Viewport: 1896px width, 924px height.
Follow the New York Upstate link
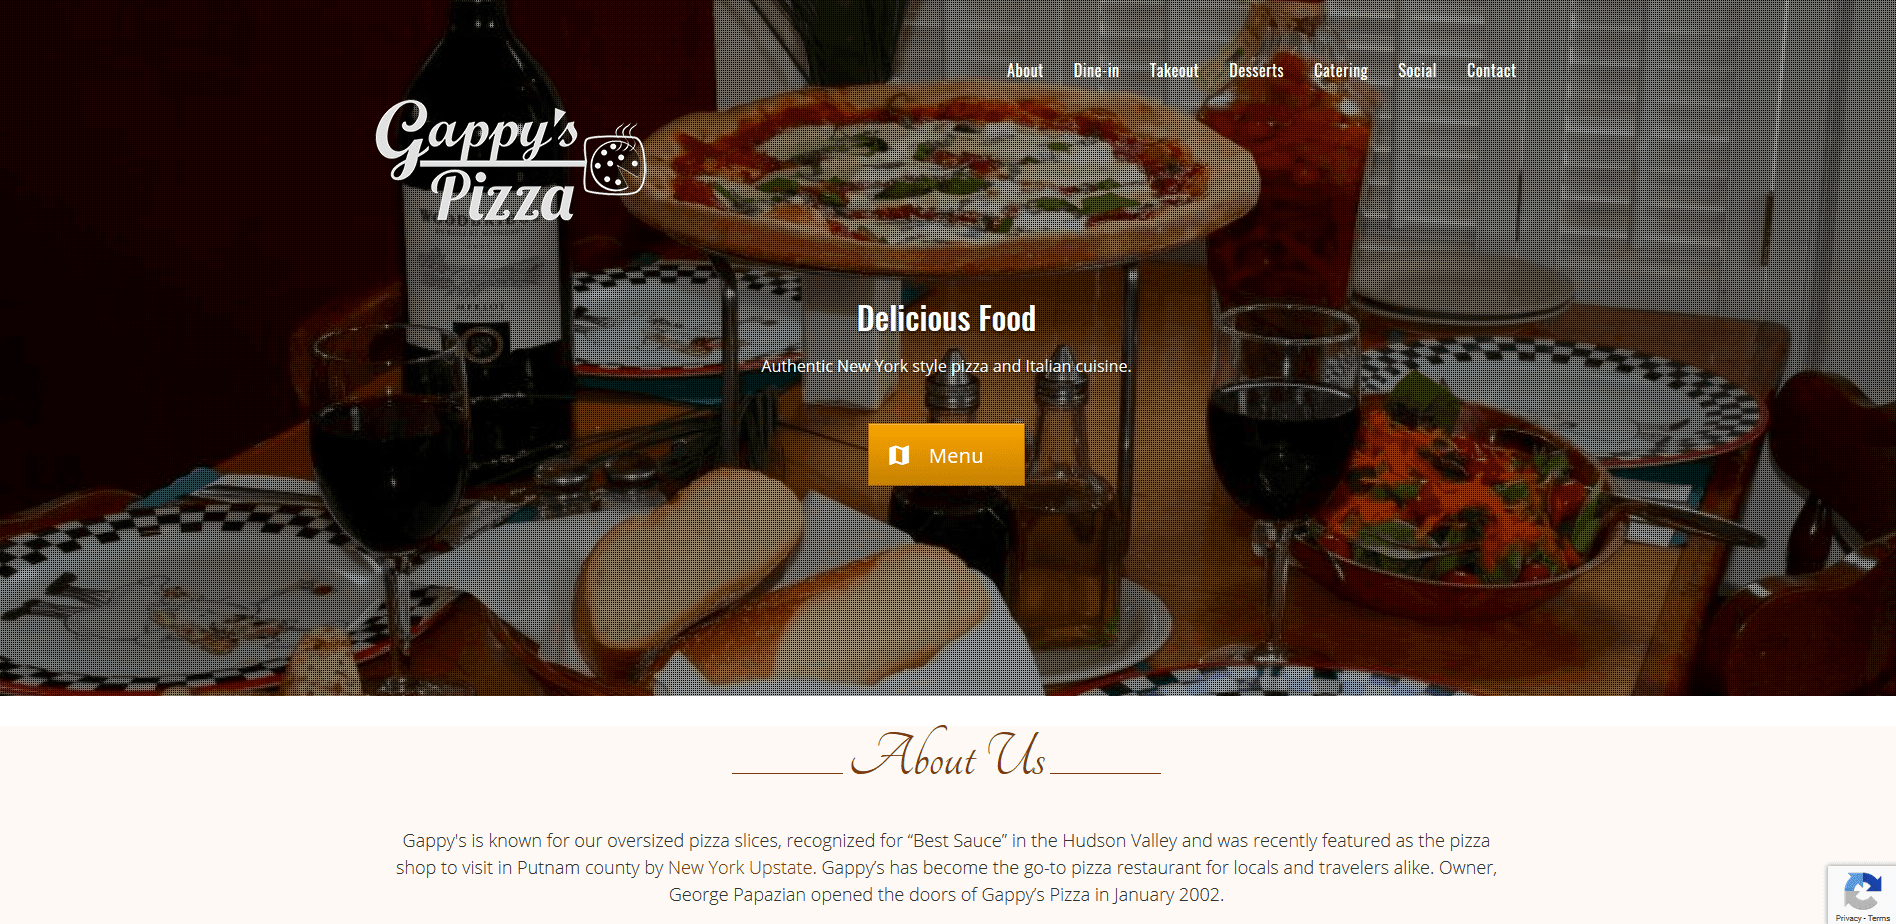point(740,868)
